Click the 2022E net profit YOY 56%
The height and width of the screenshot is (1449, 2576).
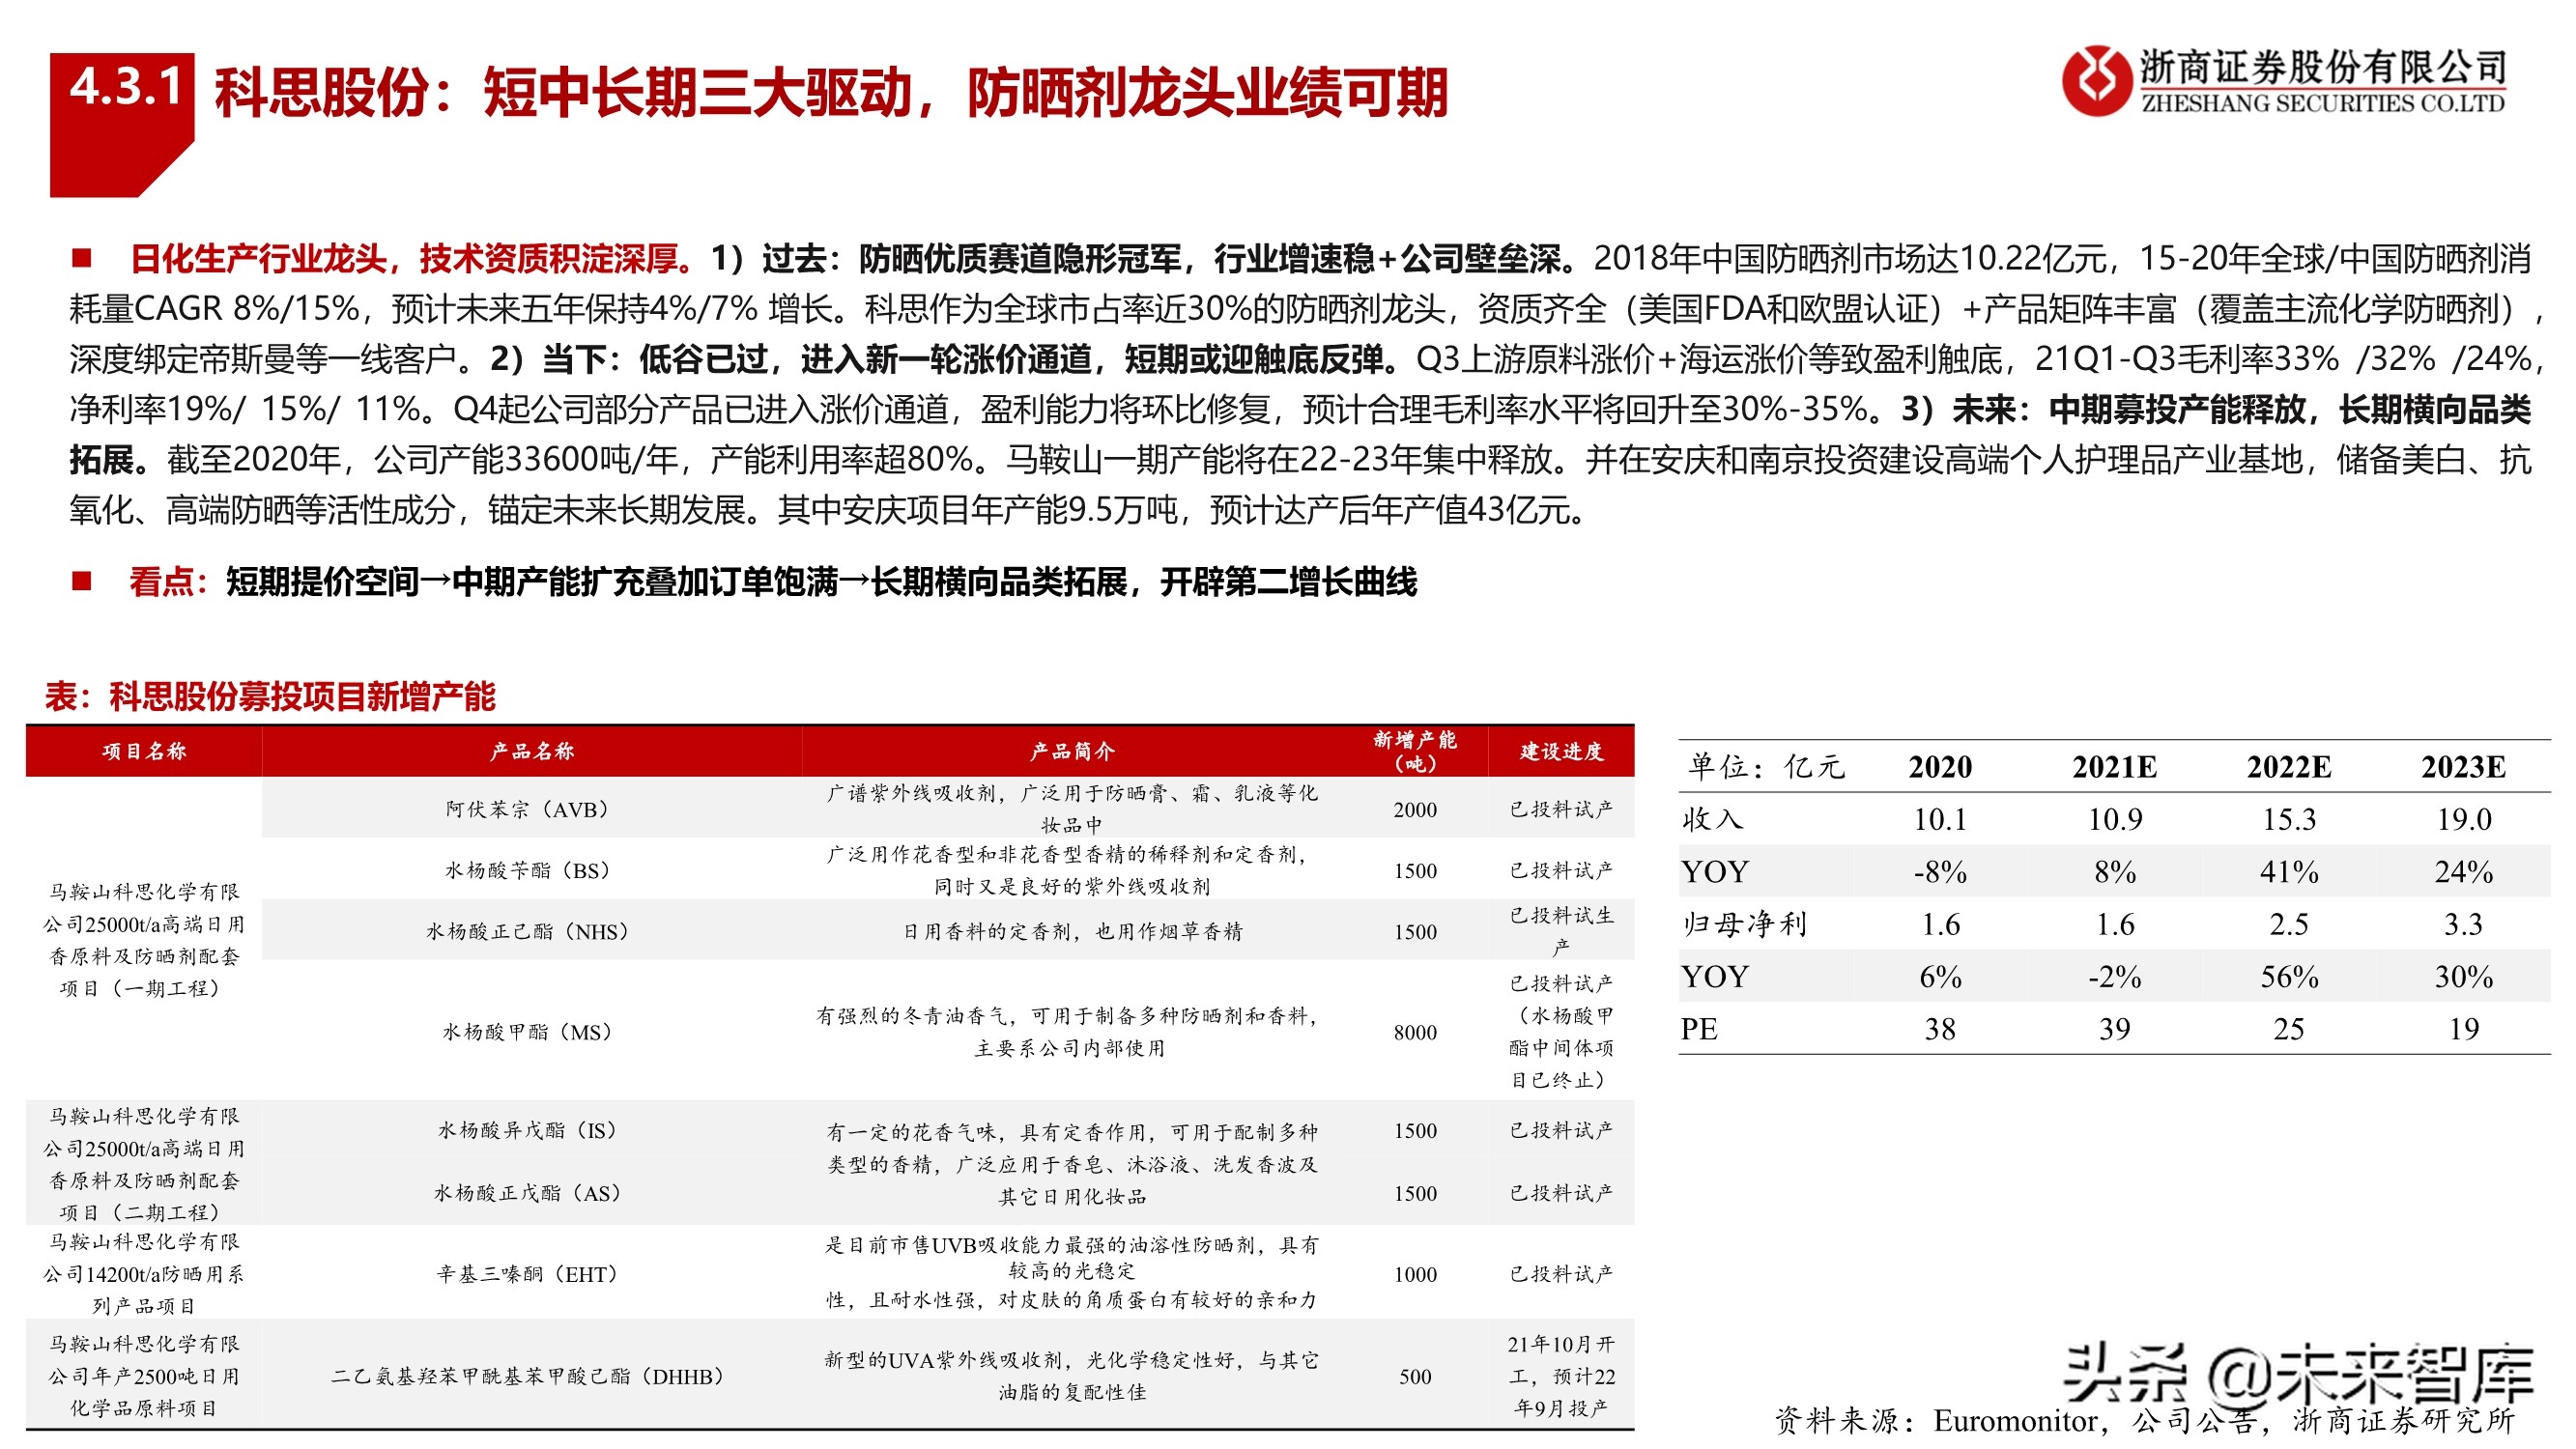2289,977
